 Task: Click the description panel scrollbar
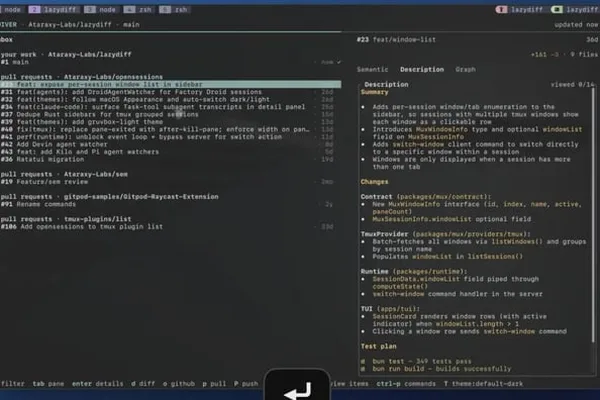coord(593,214)
